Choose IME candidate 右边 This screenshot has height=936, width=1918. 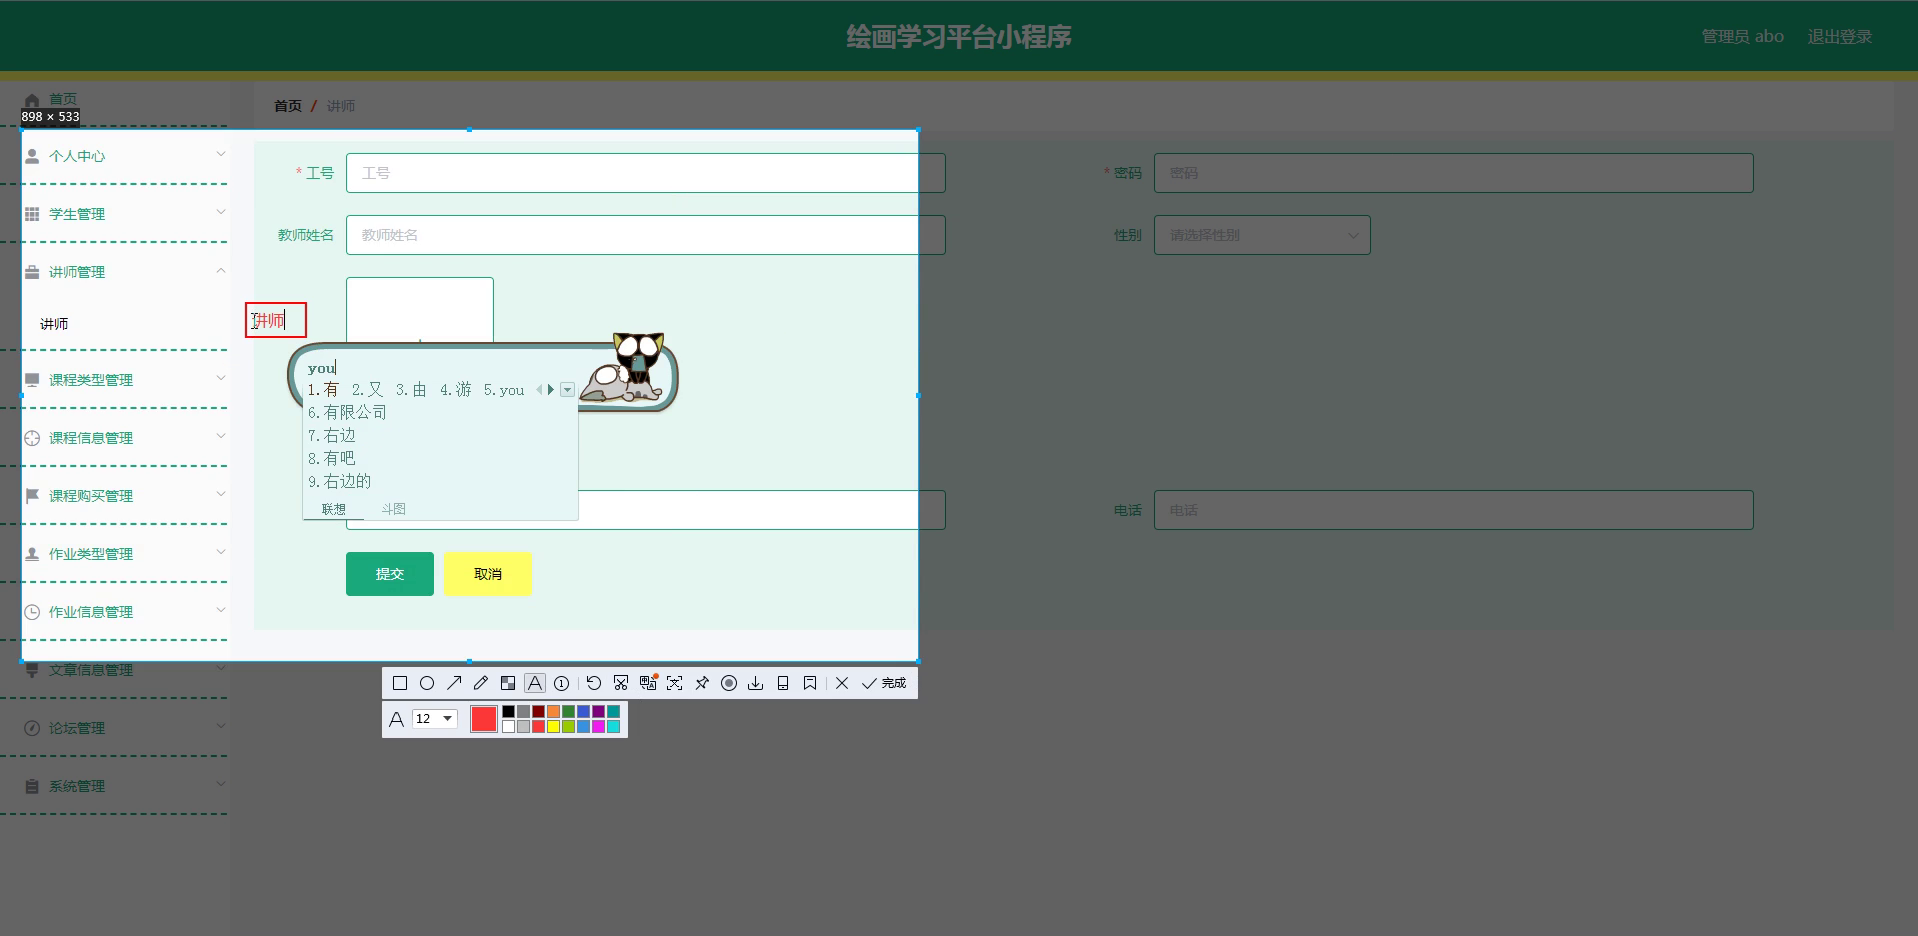[x=332, y=435]
